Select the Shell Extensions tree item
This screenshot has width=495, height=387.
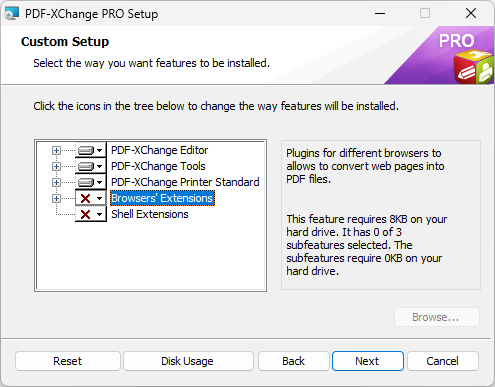point(150,214)
